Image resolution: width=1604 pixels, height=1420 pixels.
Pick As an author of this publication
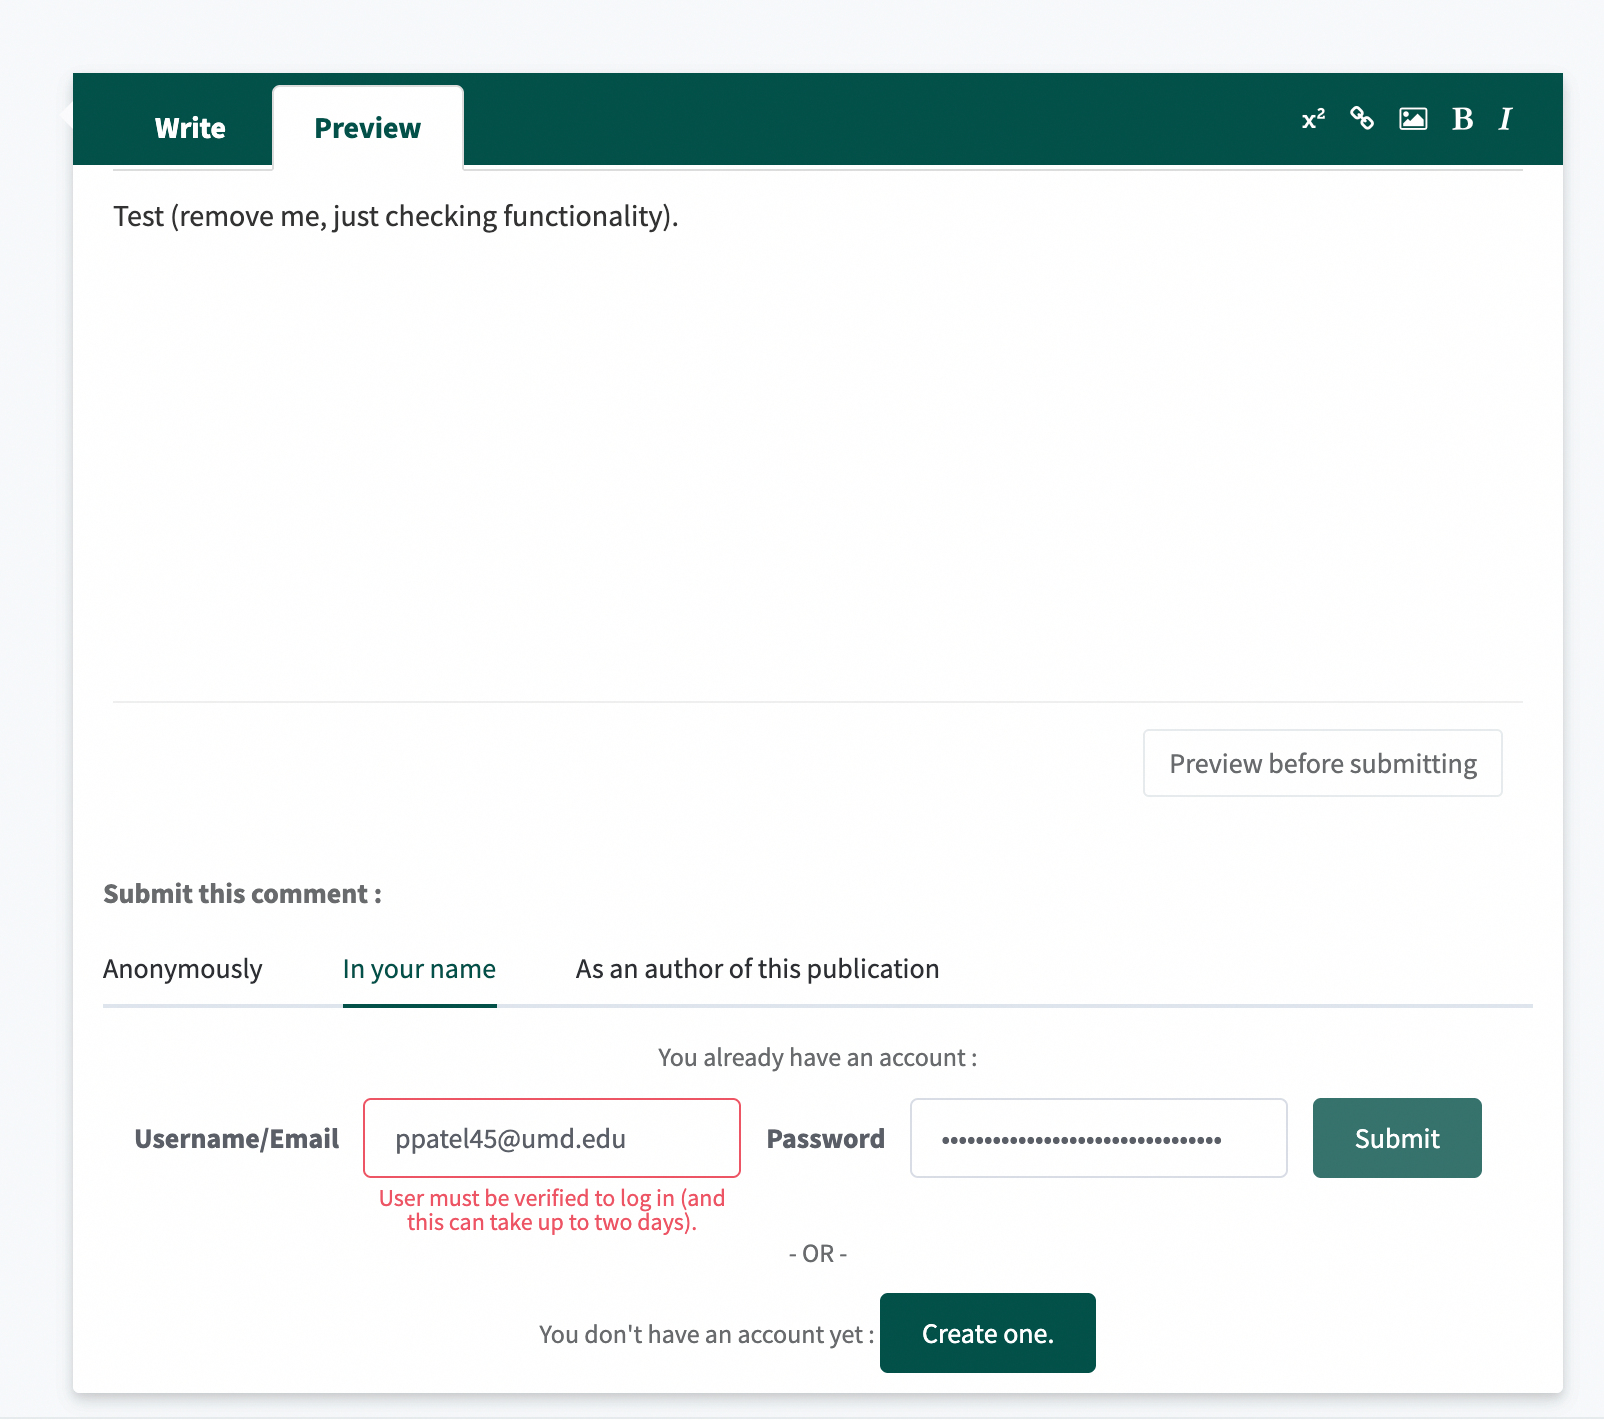coord(757,969)
